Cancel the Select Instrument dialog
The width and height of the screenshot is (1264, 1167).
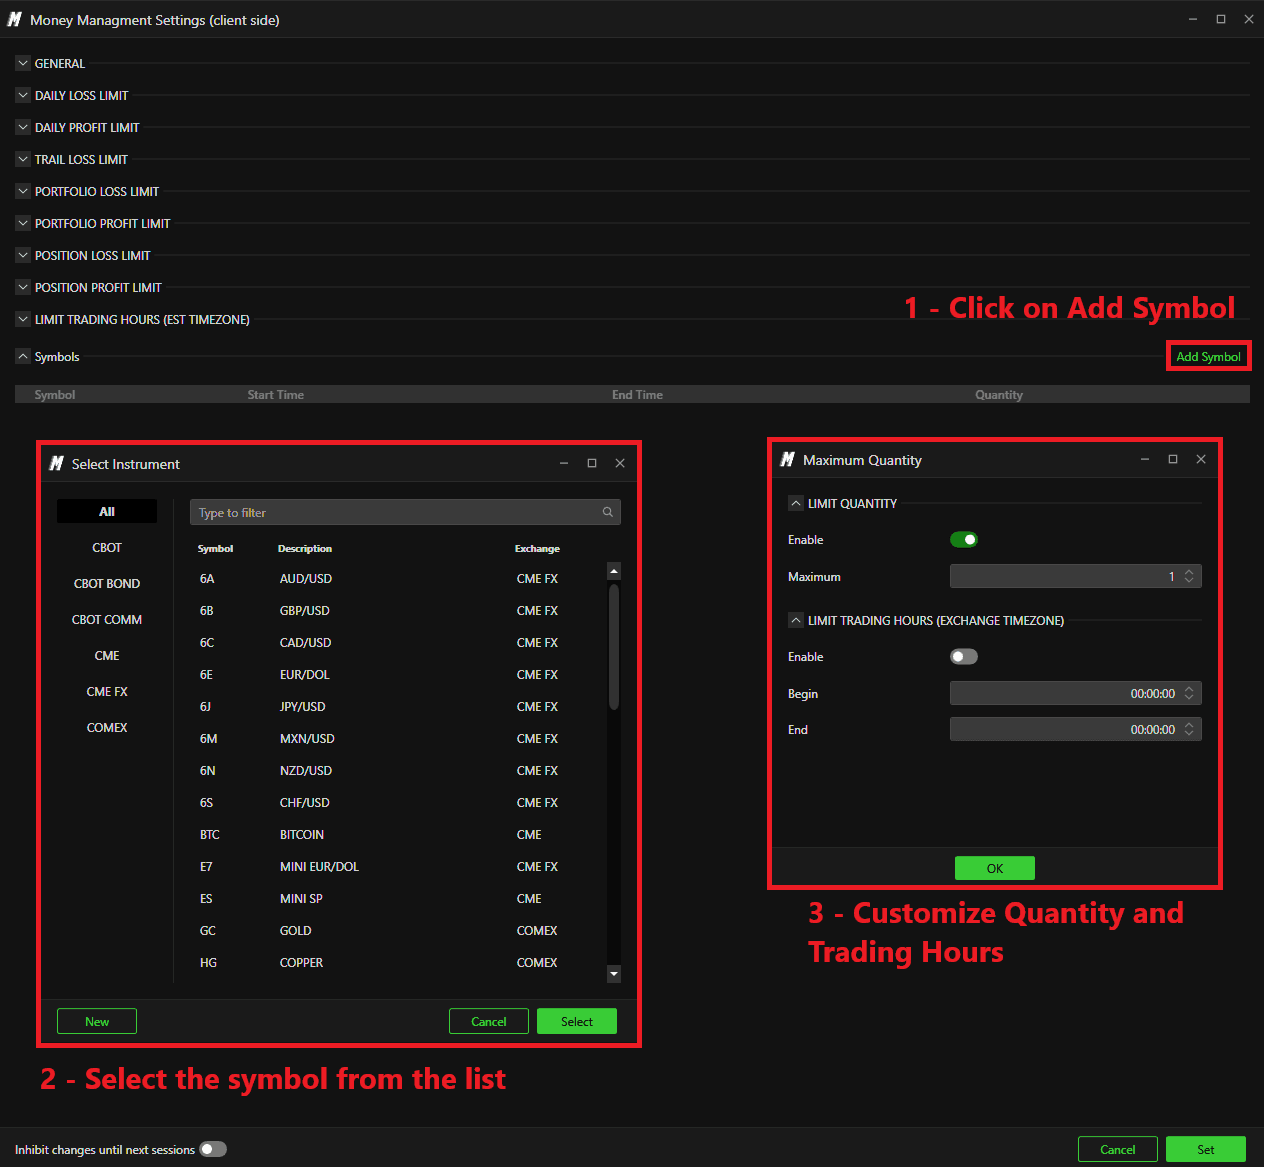[489, 1021]
